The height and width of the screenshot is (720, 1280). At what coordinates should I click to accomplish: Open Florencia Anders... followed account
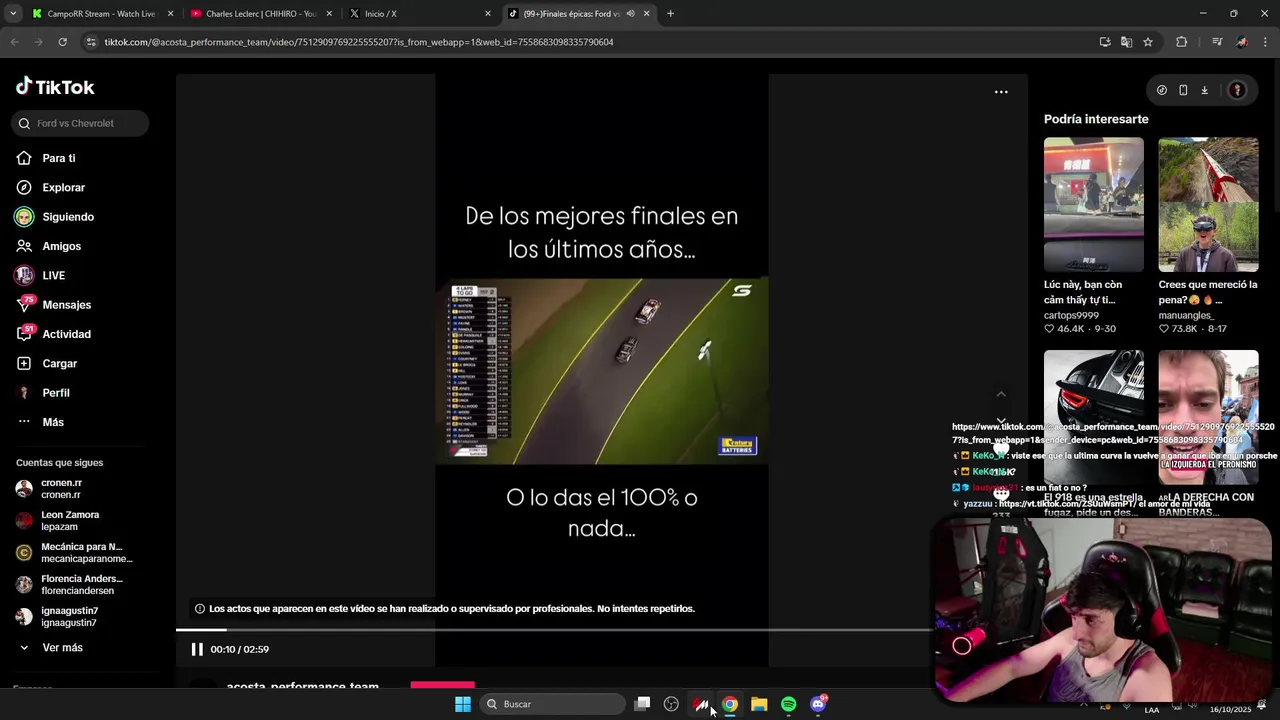[69, 584]
